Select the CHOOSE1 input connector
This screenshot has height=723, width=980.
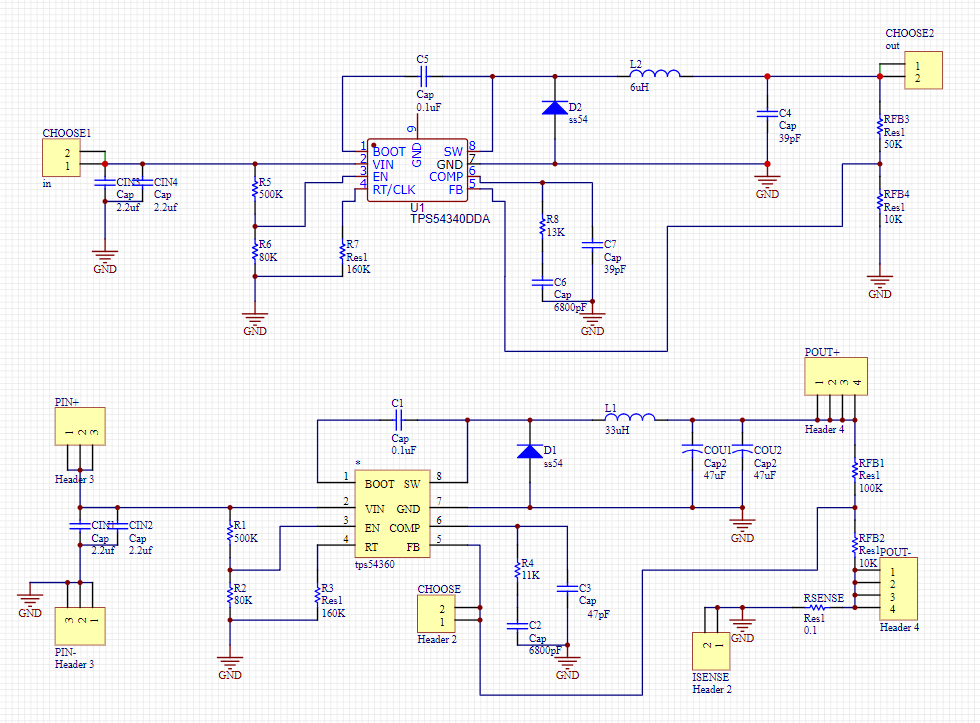coord(61,157)
